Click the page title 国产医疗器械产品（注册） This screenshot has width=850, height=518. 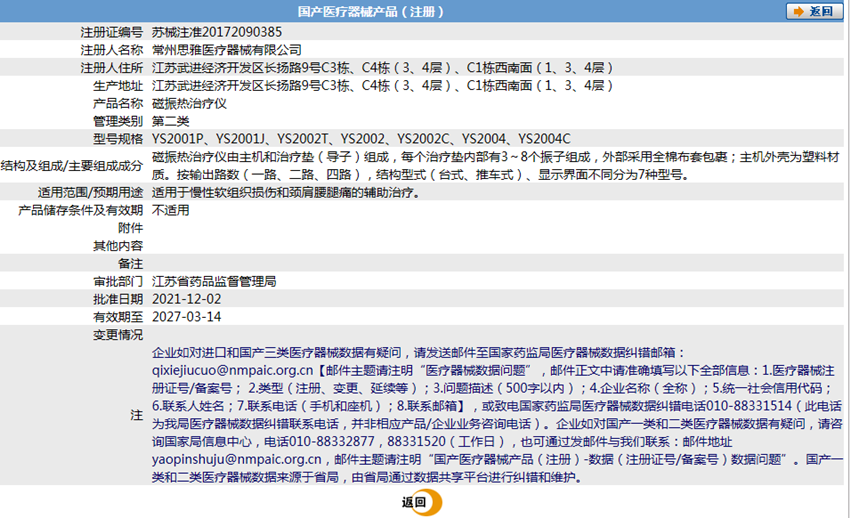[x=371, y=11]
